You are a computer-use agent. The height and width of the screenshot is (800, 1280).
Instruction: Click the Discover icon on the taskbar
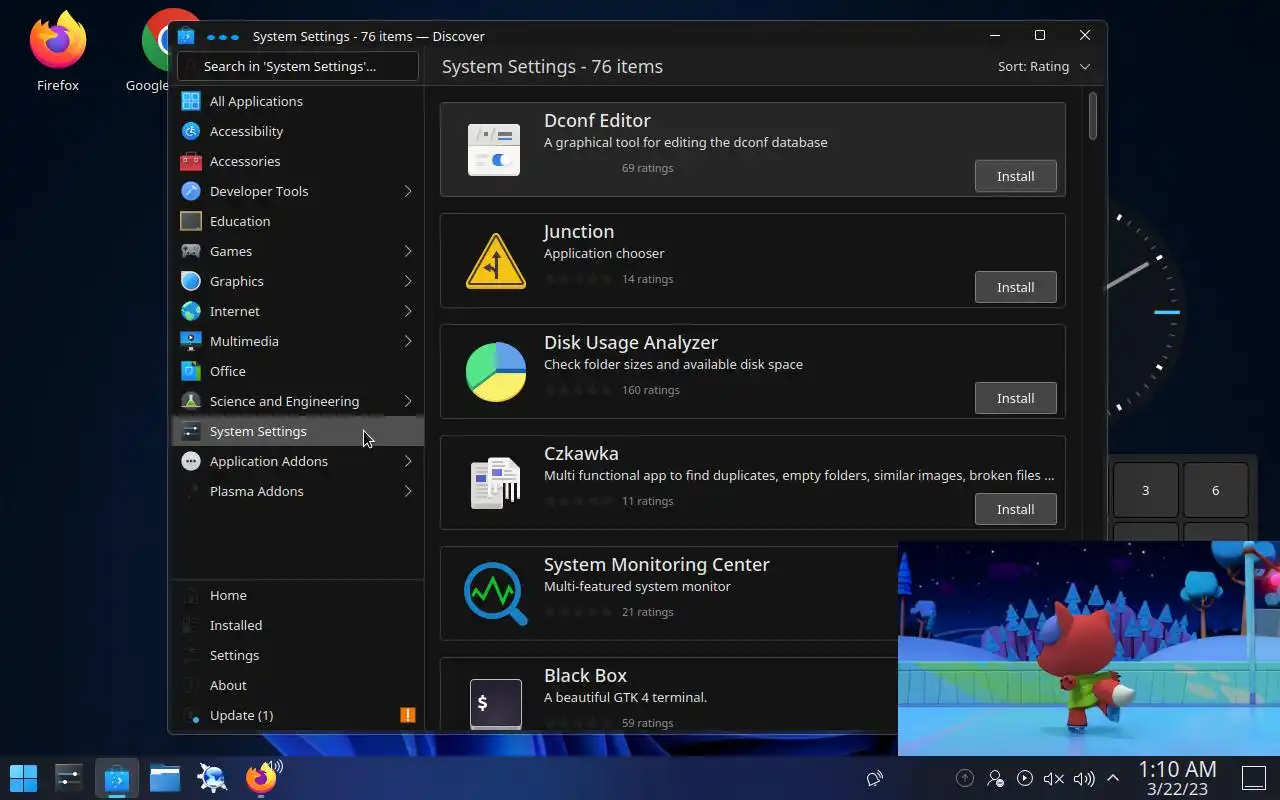117,778
